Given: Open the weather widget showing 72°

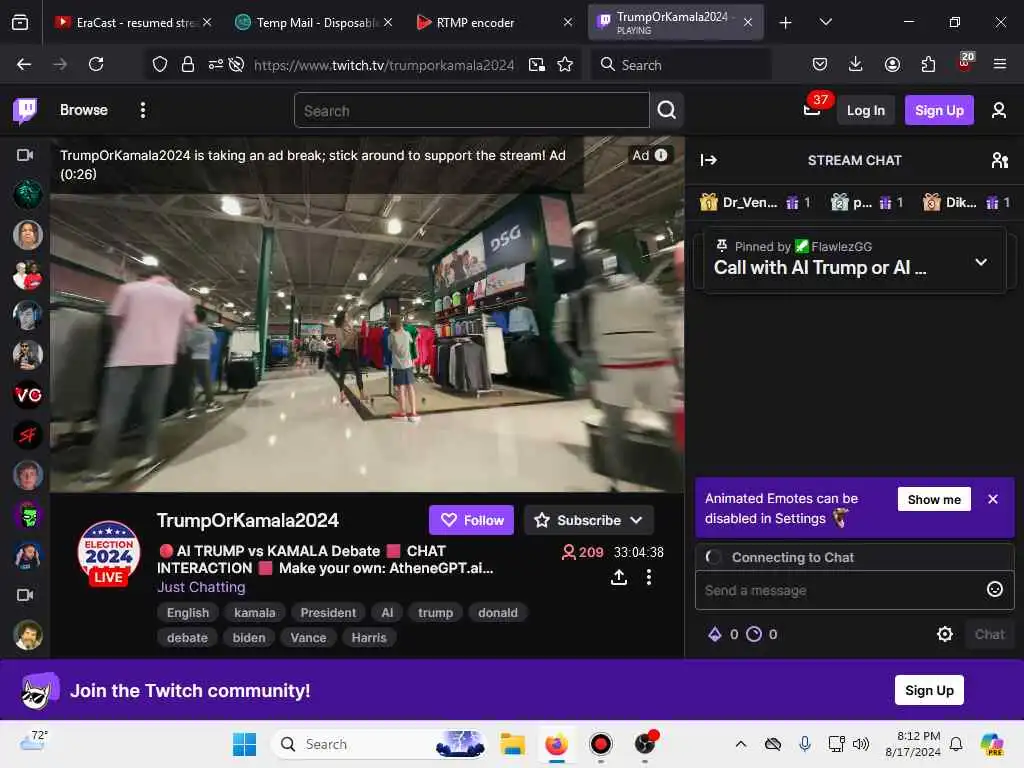Looking at the screenshot, I should coord(33,740).
